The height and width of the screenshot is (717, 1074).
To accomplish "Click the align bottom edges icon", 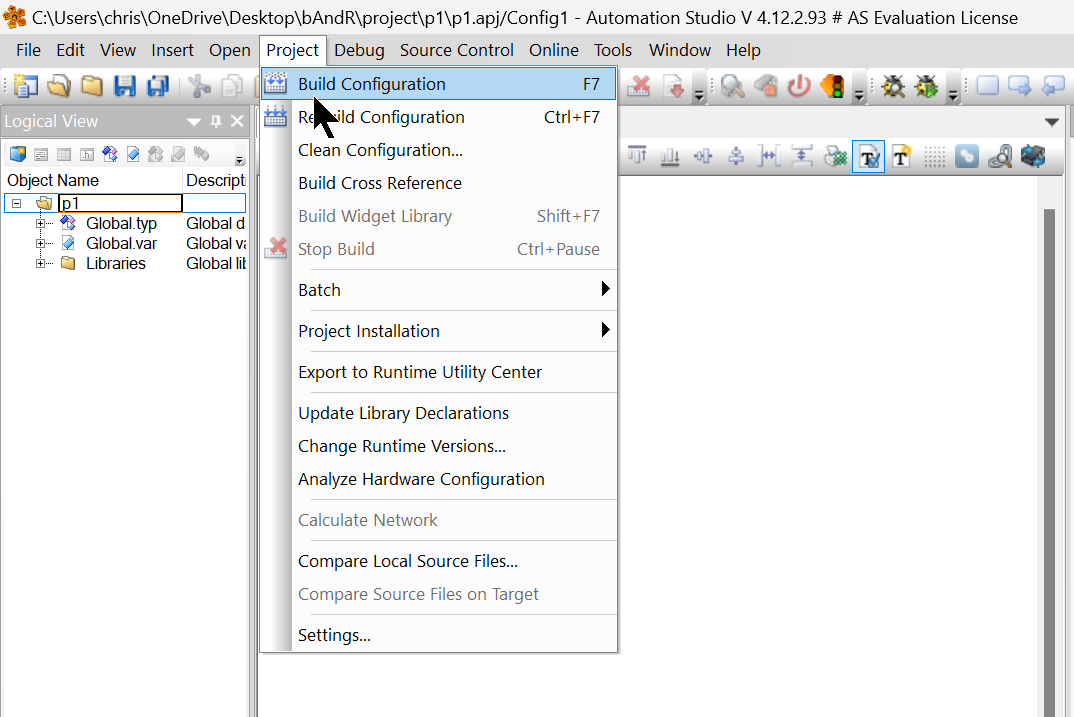I will coord(670,157).
